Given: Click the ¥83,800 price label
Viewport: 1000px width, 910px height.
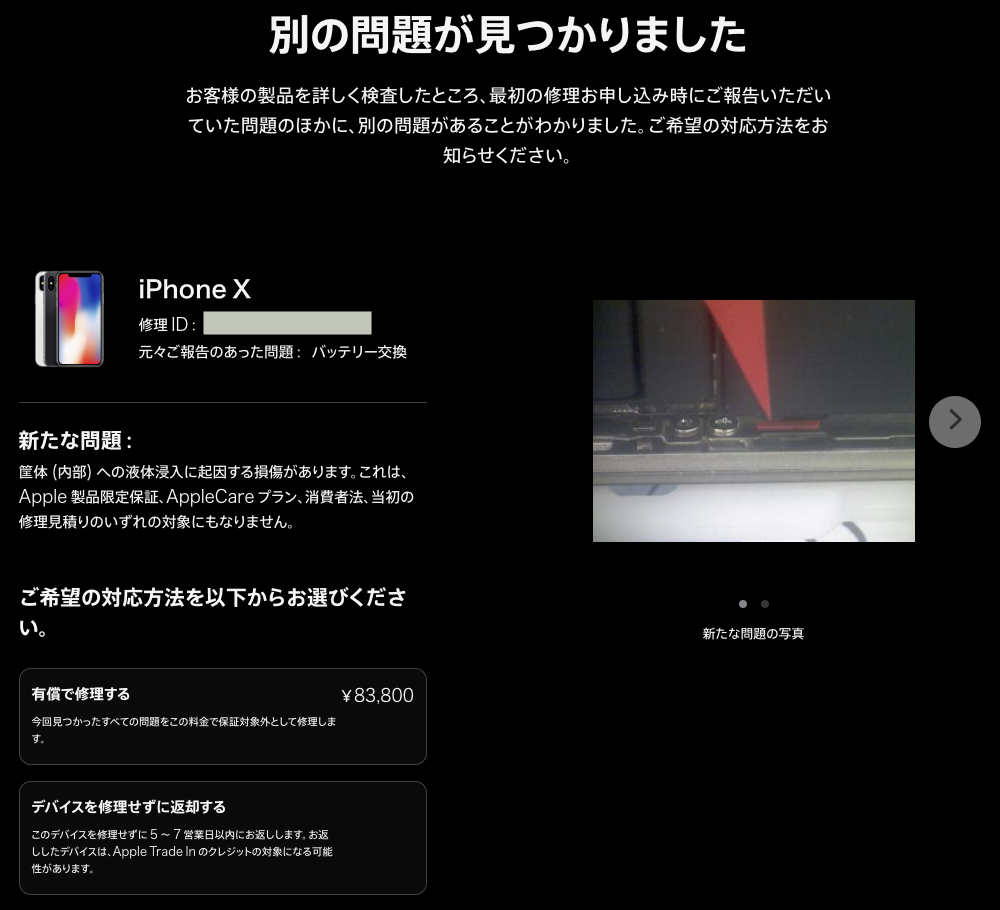Looking at the screenshot, I should pyautogui.click(x=377, y=694).
